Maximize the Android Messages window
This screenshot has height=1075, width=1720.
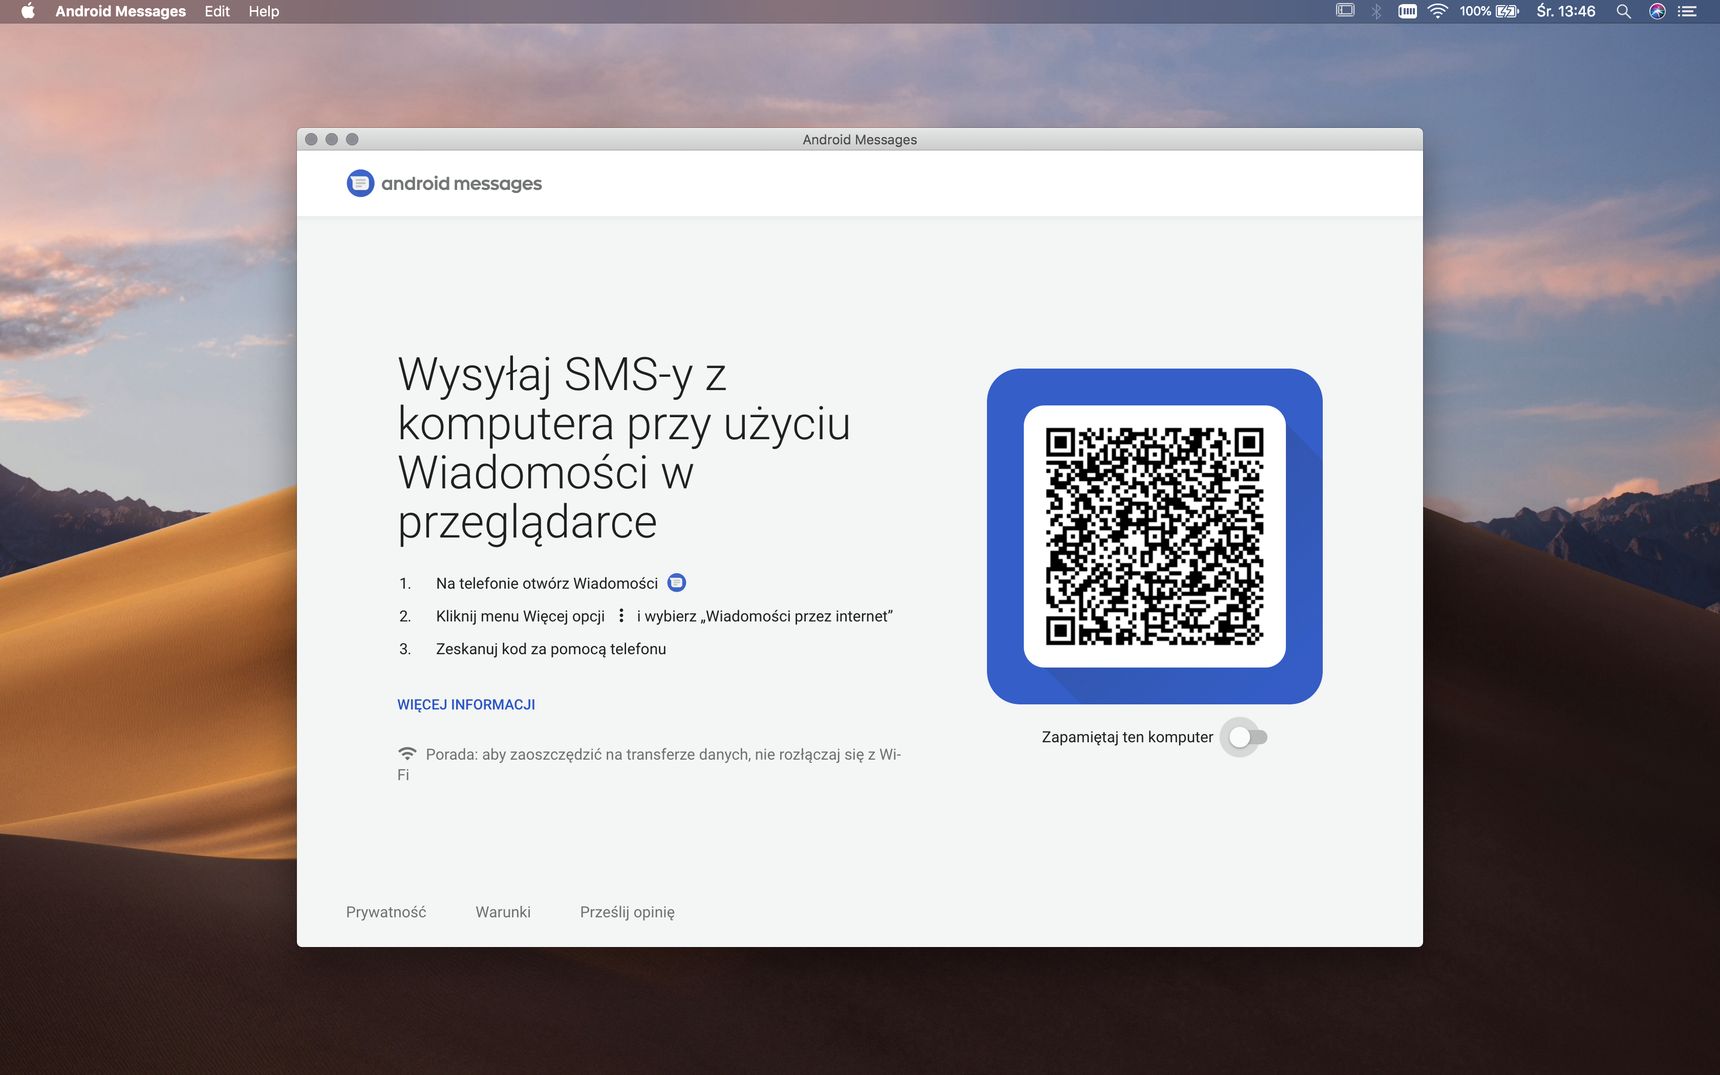(x=352, y=139)
